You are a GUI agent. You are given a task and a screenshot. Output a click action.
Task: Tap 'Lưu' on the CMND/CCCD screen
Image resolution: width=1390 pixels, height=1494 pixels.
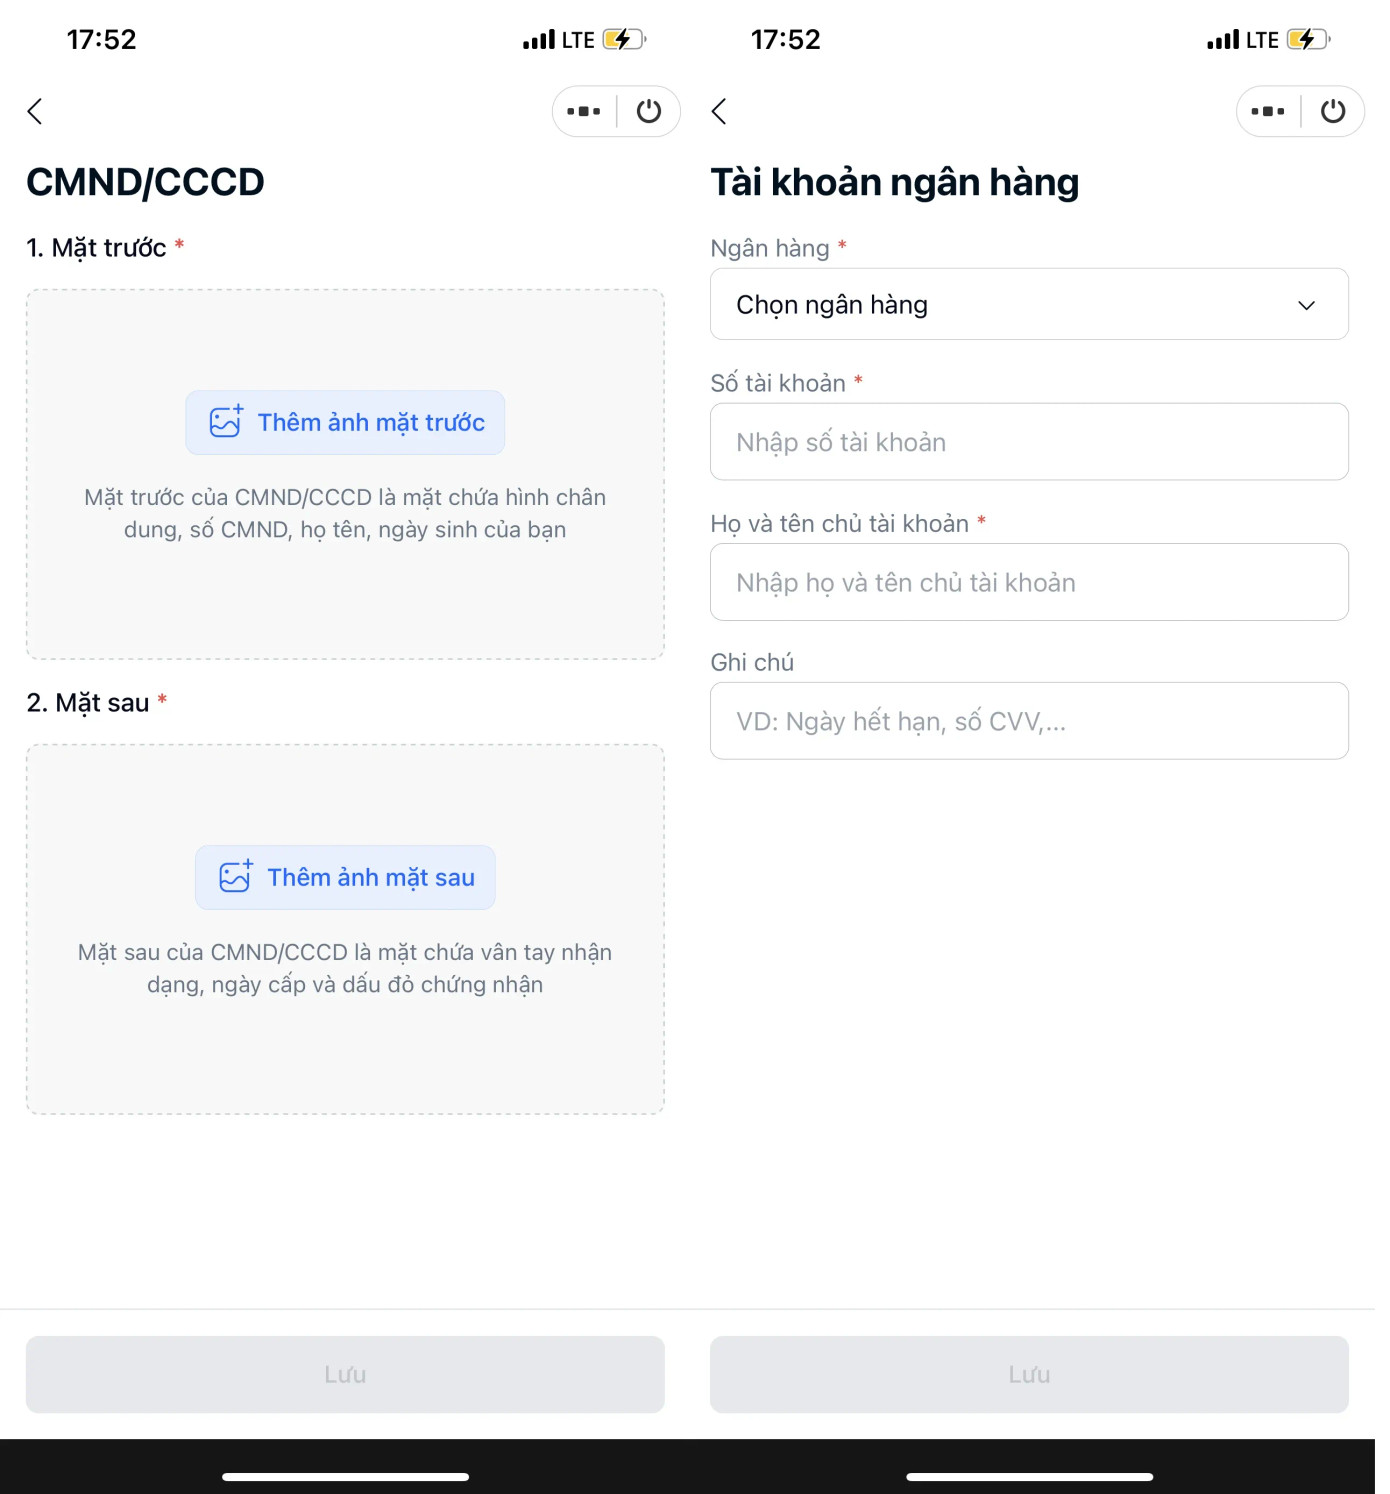(x=345, y=1374)
